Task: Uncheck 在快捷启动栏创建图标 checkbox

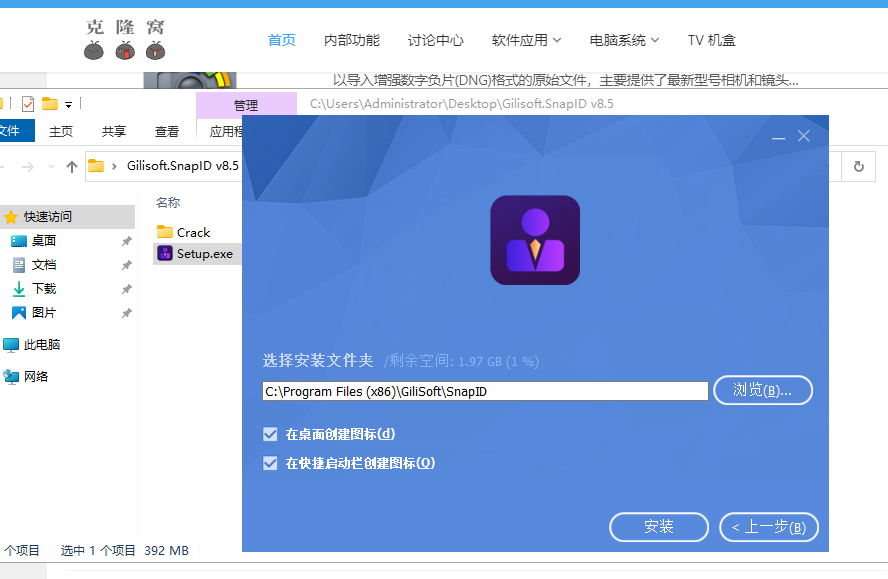Action: pos(270,463)
